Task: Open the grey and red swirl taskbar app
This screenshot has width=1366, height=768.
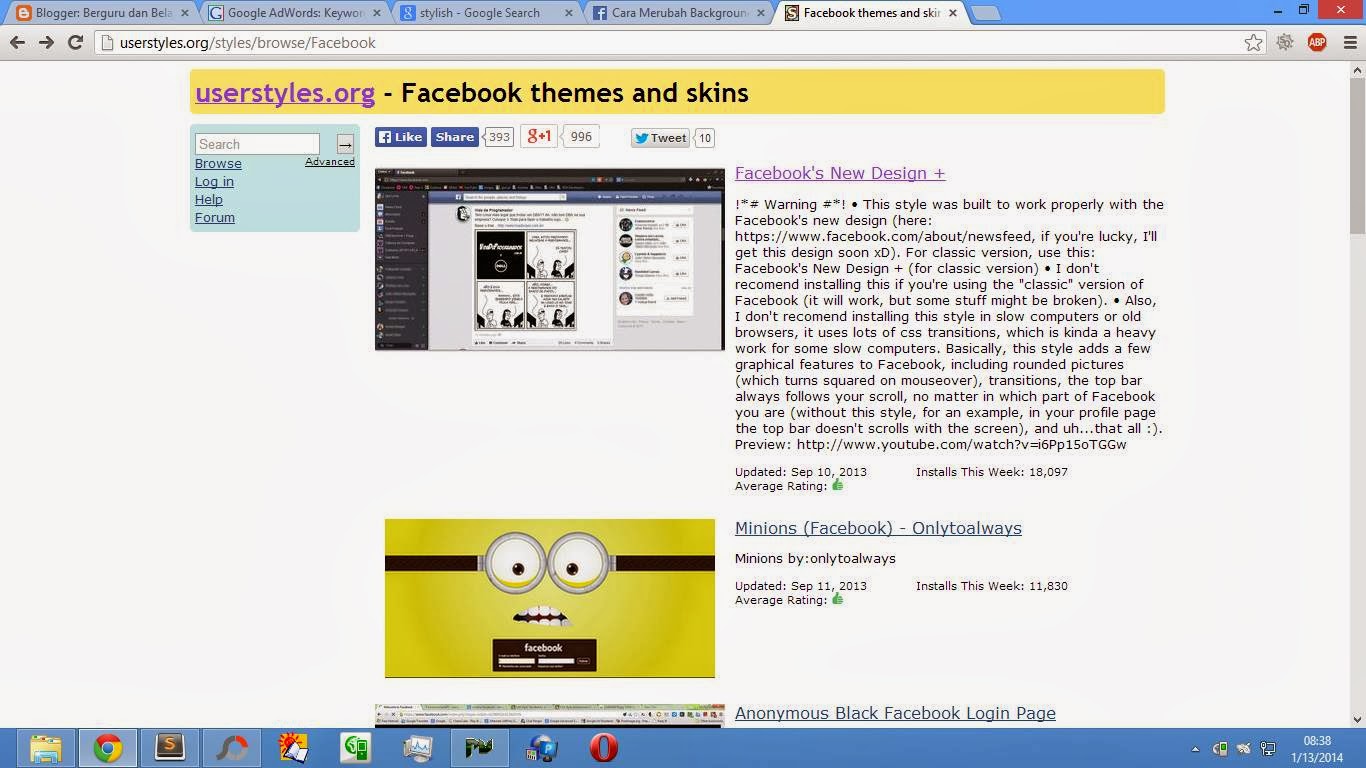Action: [232, 748]
